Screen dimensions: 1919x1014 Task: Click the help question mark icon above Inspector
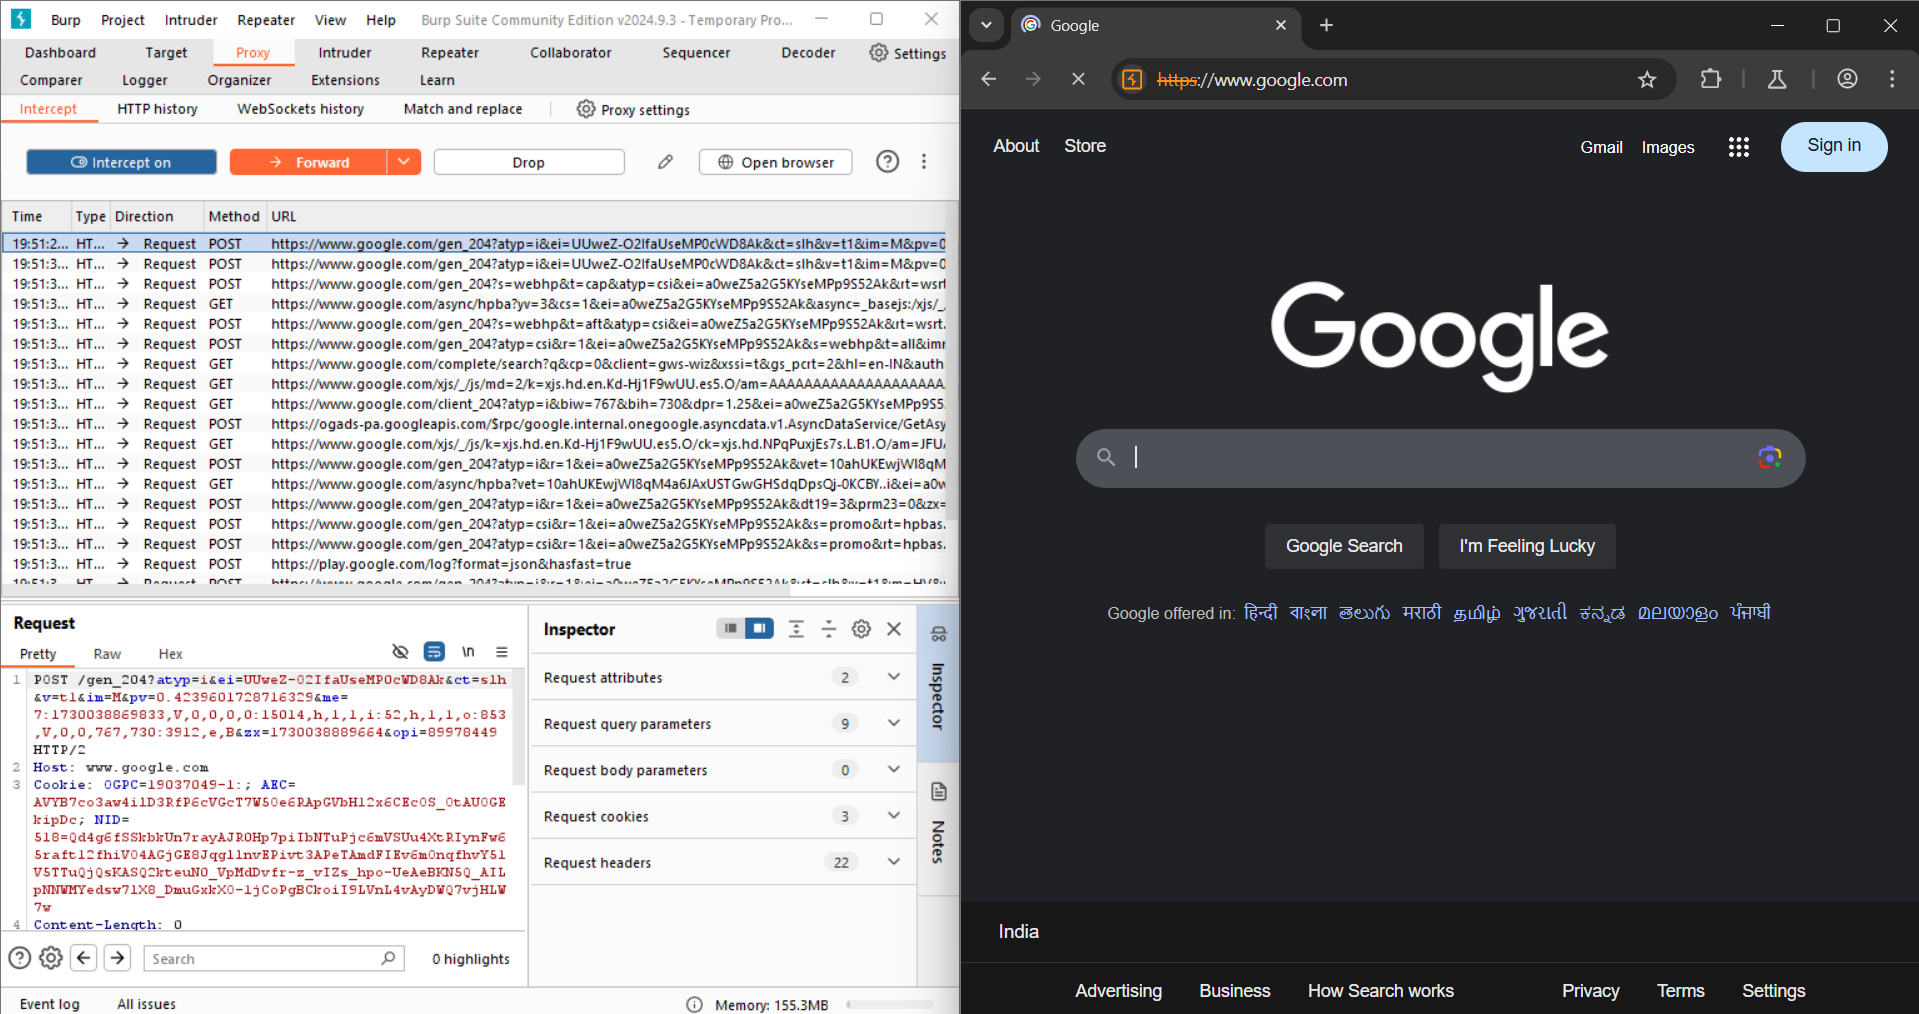coord(887,161)
